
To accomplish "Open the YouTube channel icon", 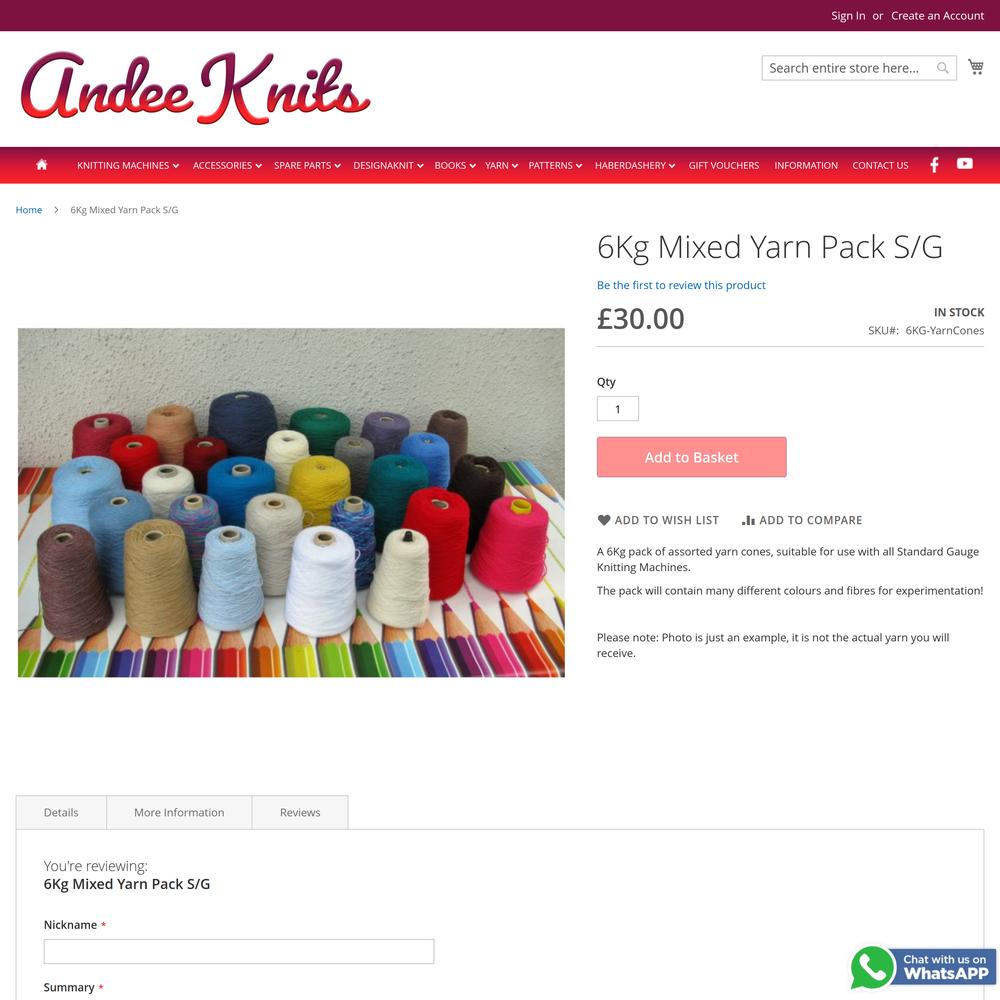I will [964, 164].
